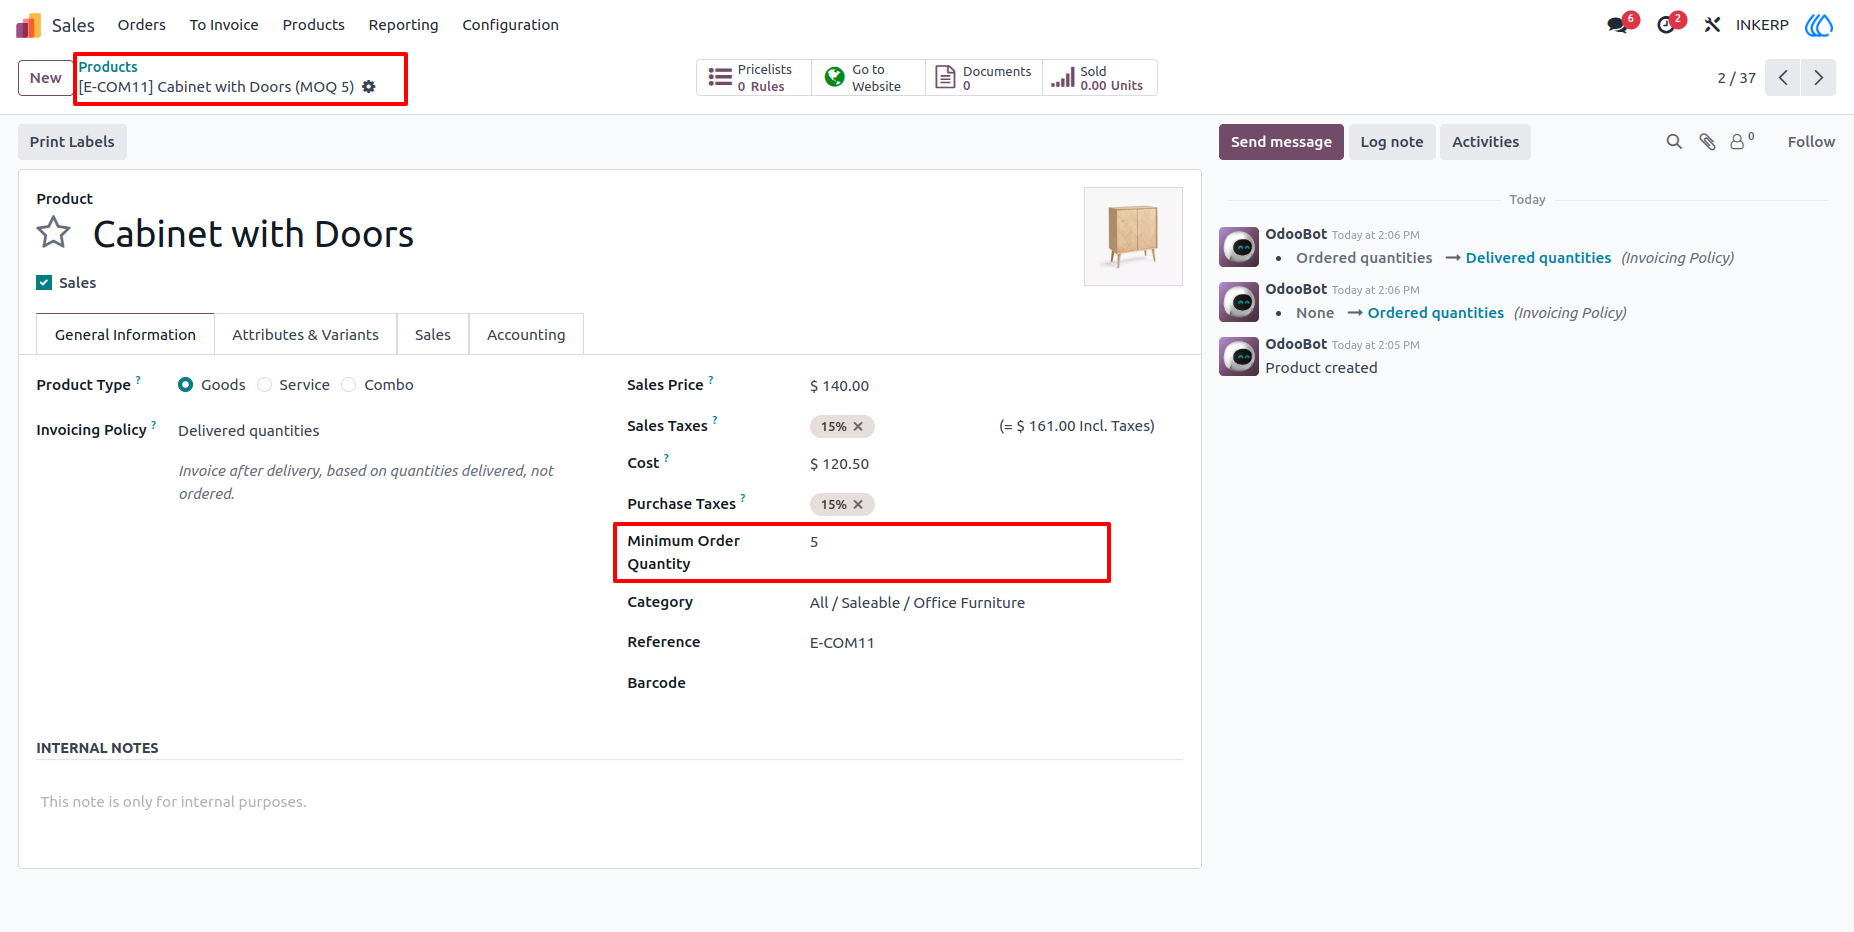Open the gear actions menu beside product name

point(369,87)
